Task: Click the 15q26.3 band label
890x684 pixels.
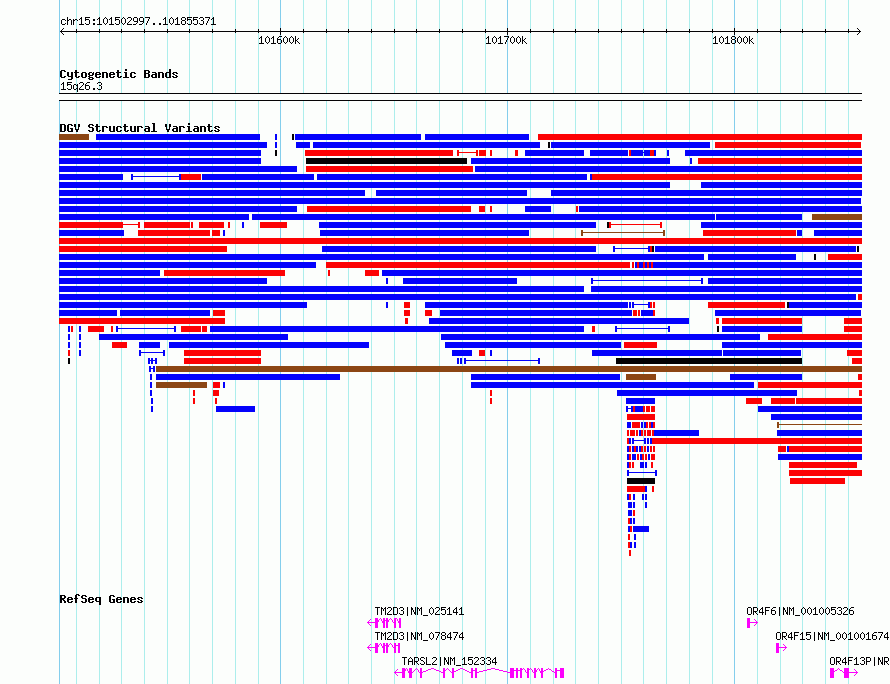Action: (x=81, y=86)
